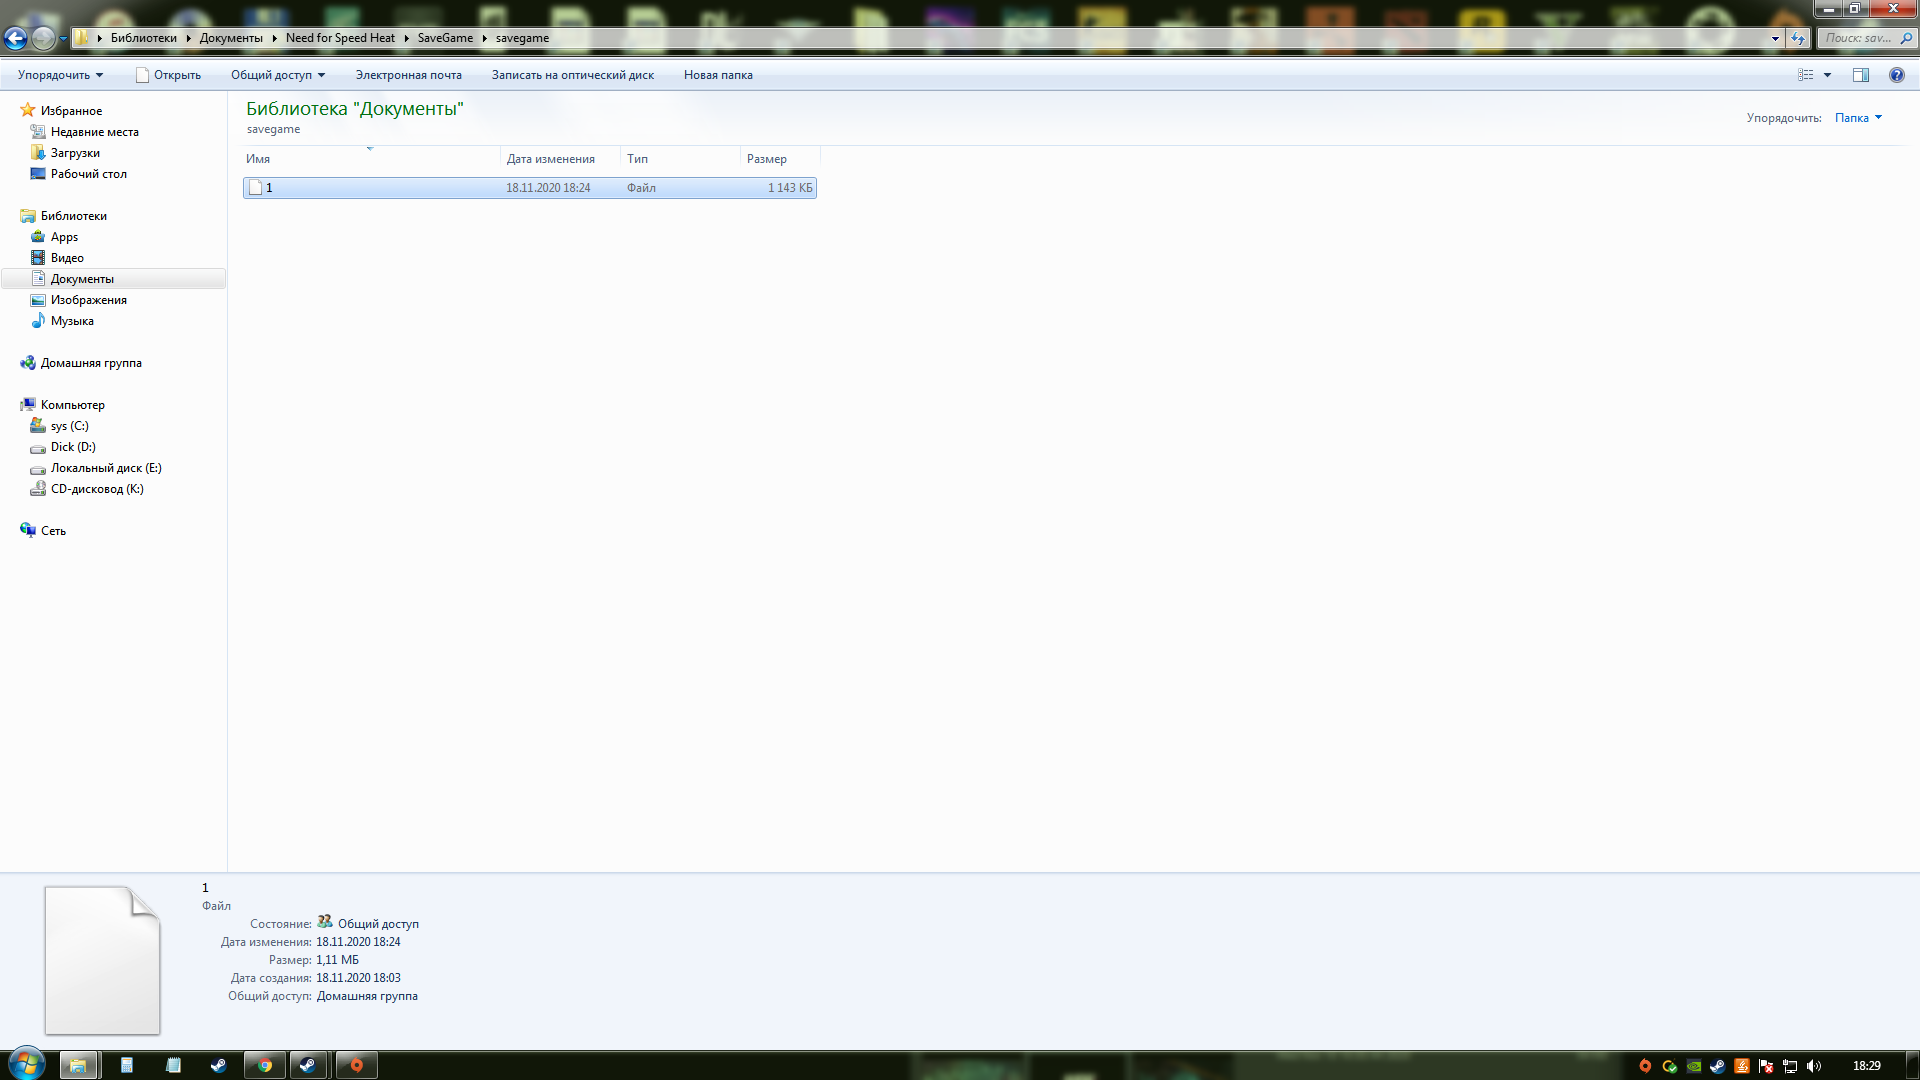
Task: Expand the view options arrow
Action: coord(1827,75)
